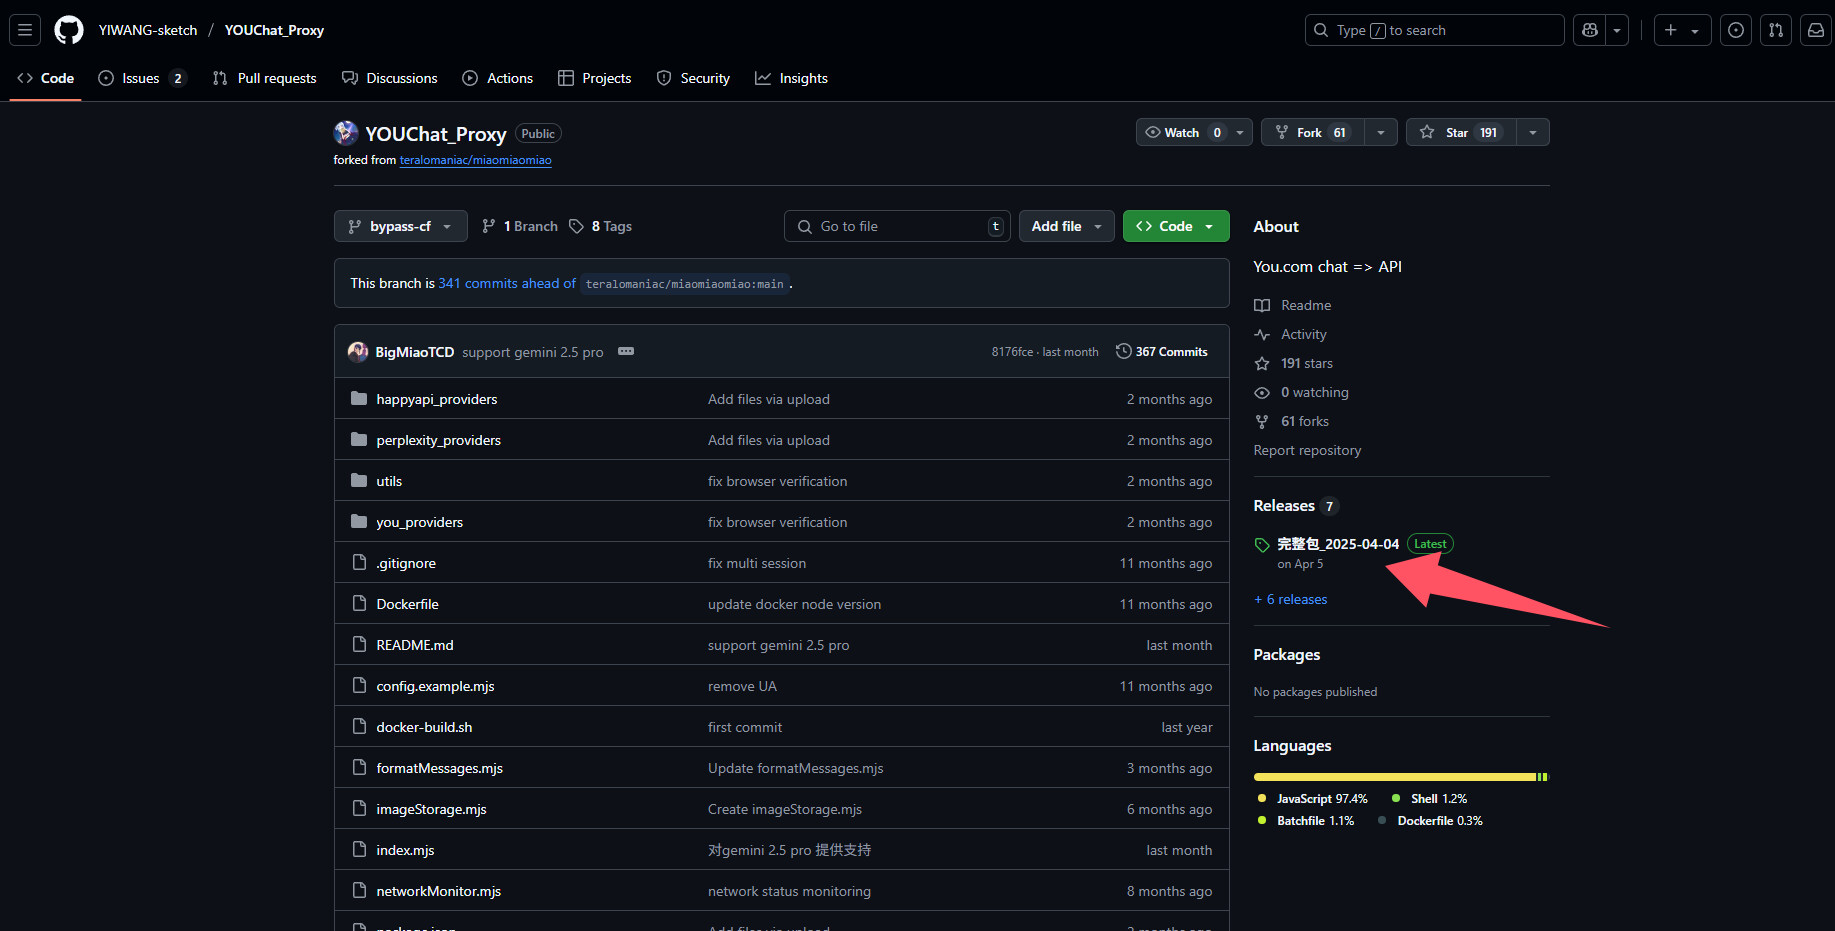
Task: Open the notifications inbox icon
Action: coord(1816,30)
